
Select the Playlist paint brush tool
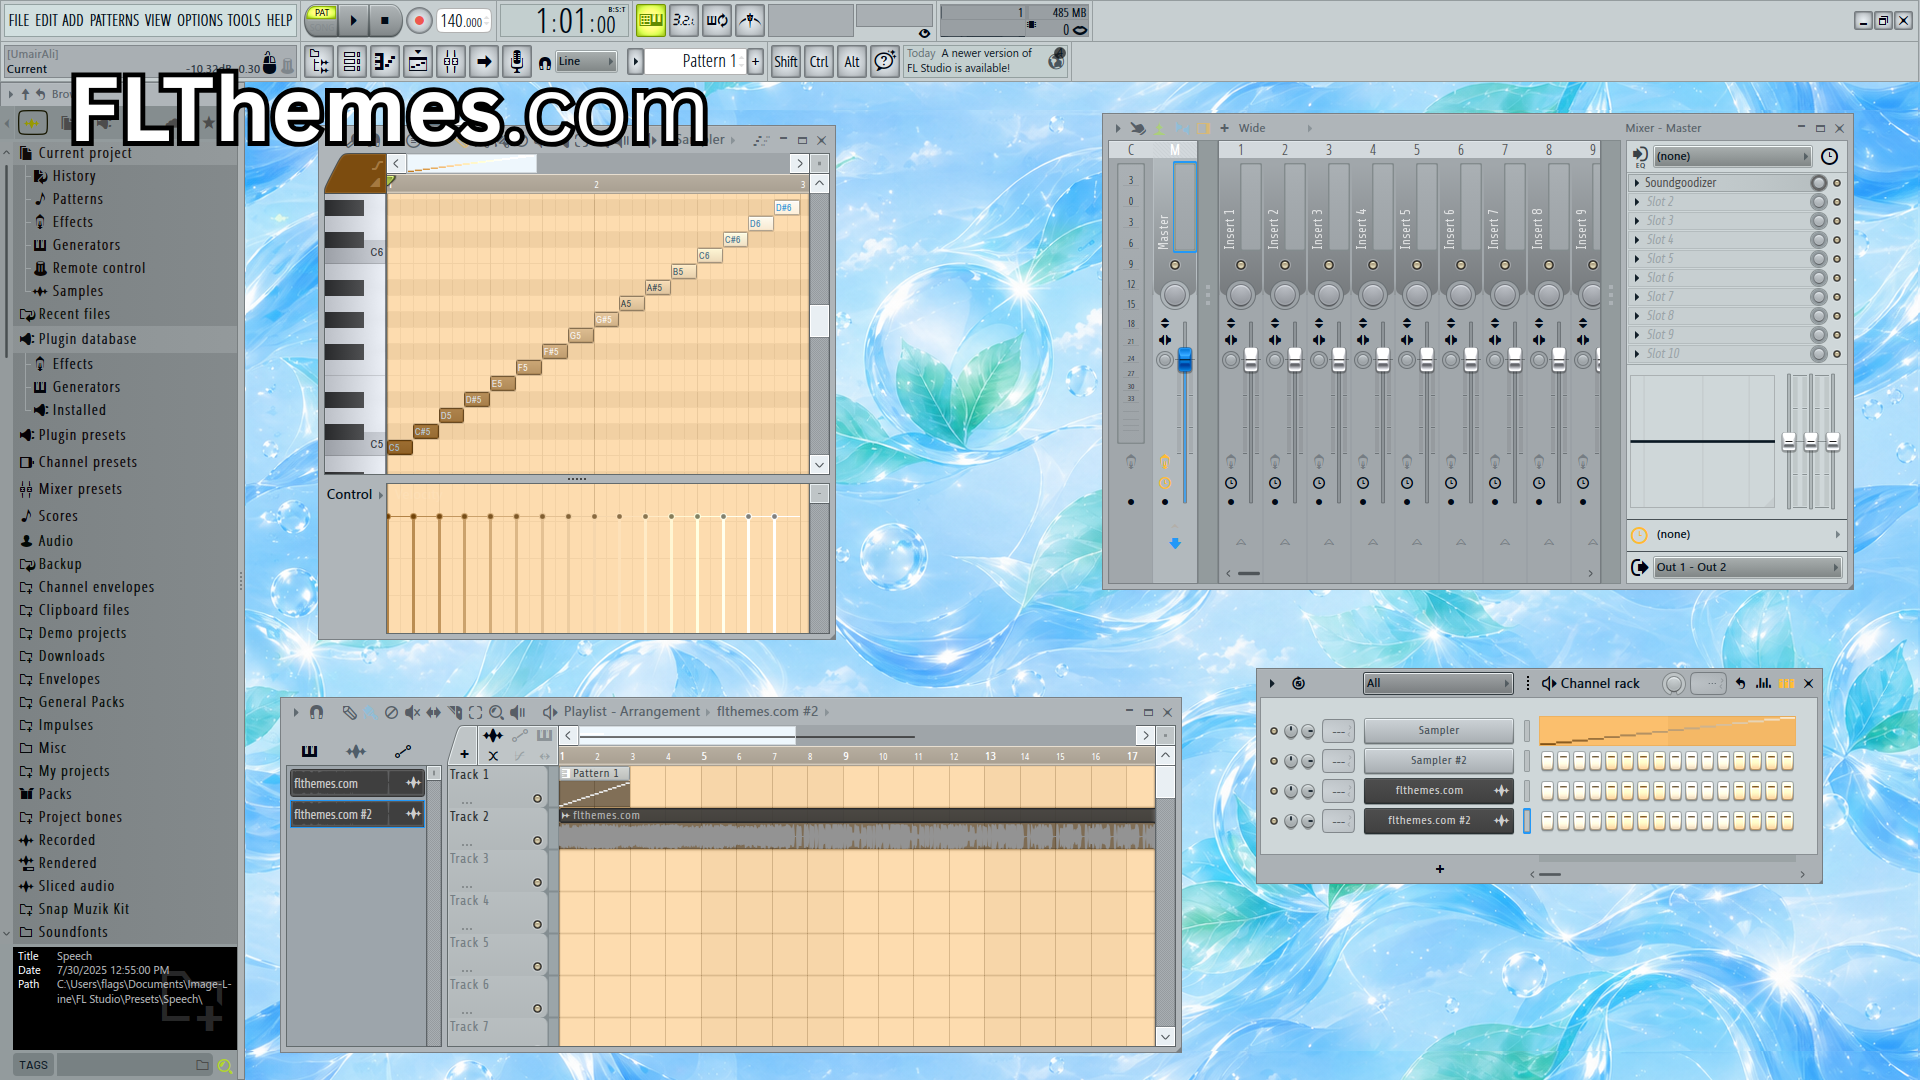[370, 712]
